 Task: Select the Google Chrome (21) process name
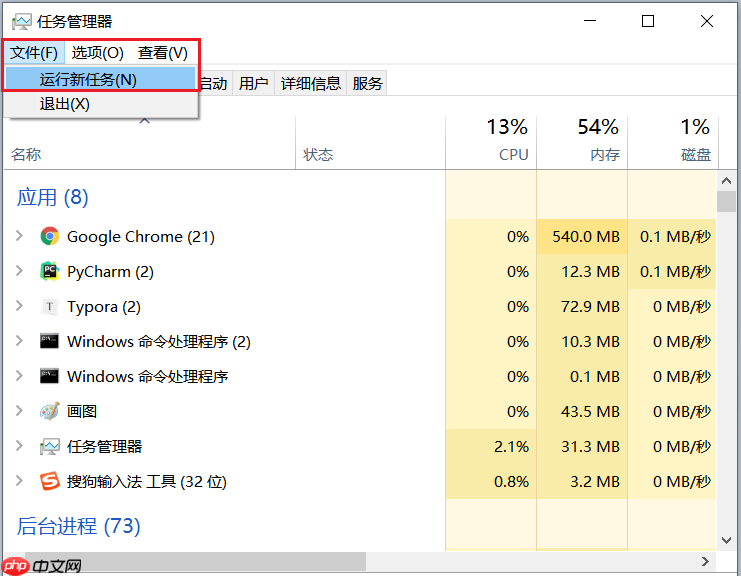coord(141,236)
